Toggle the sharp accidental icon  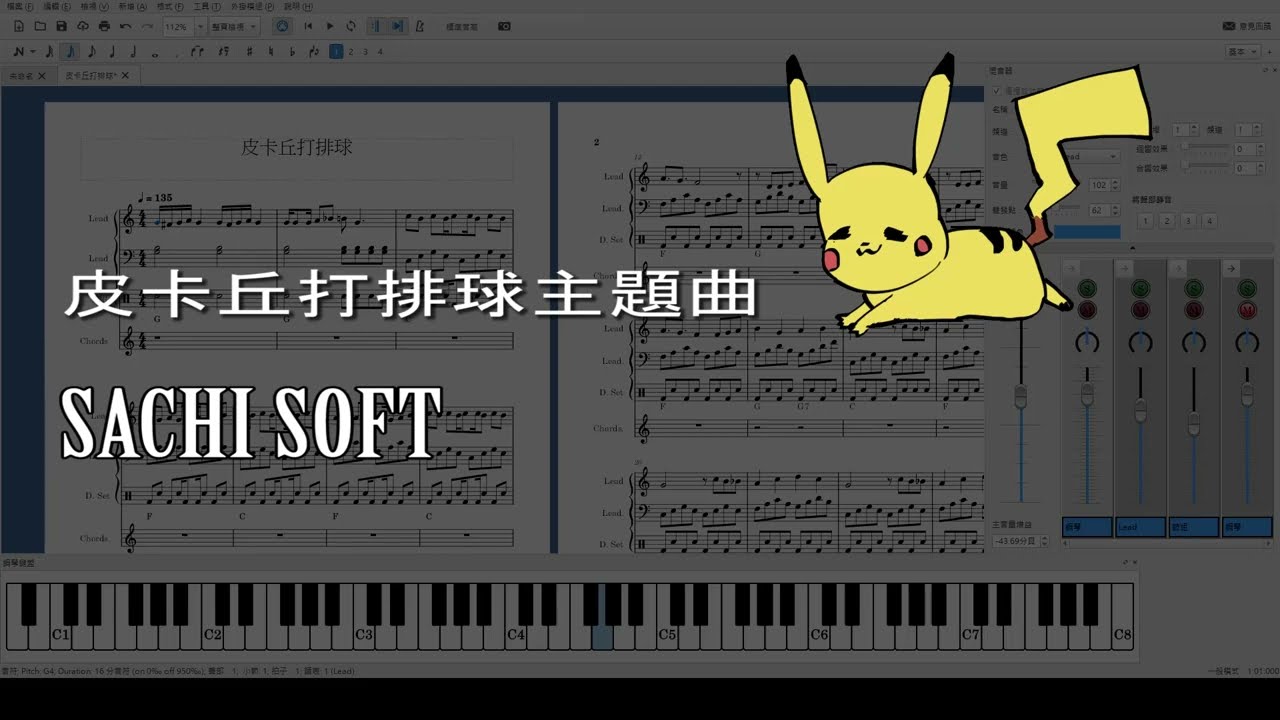tap(249, 51)
